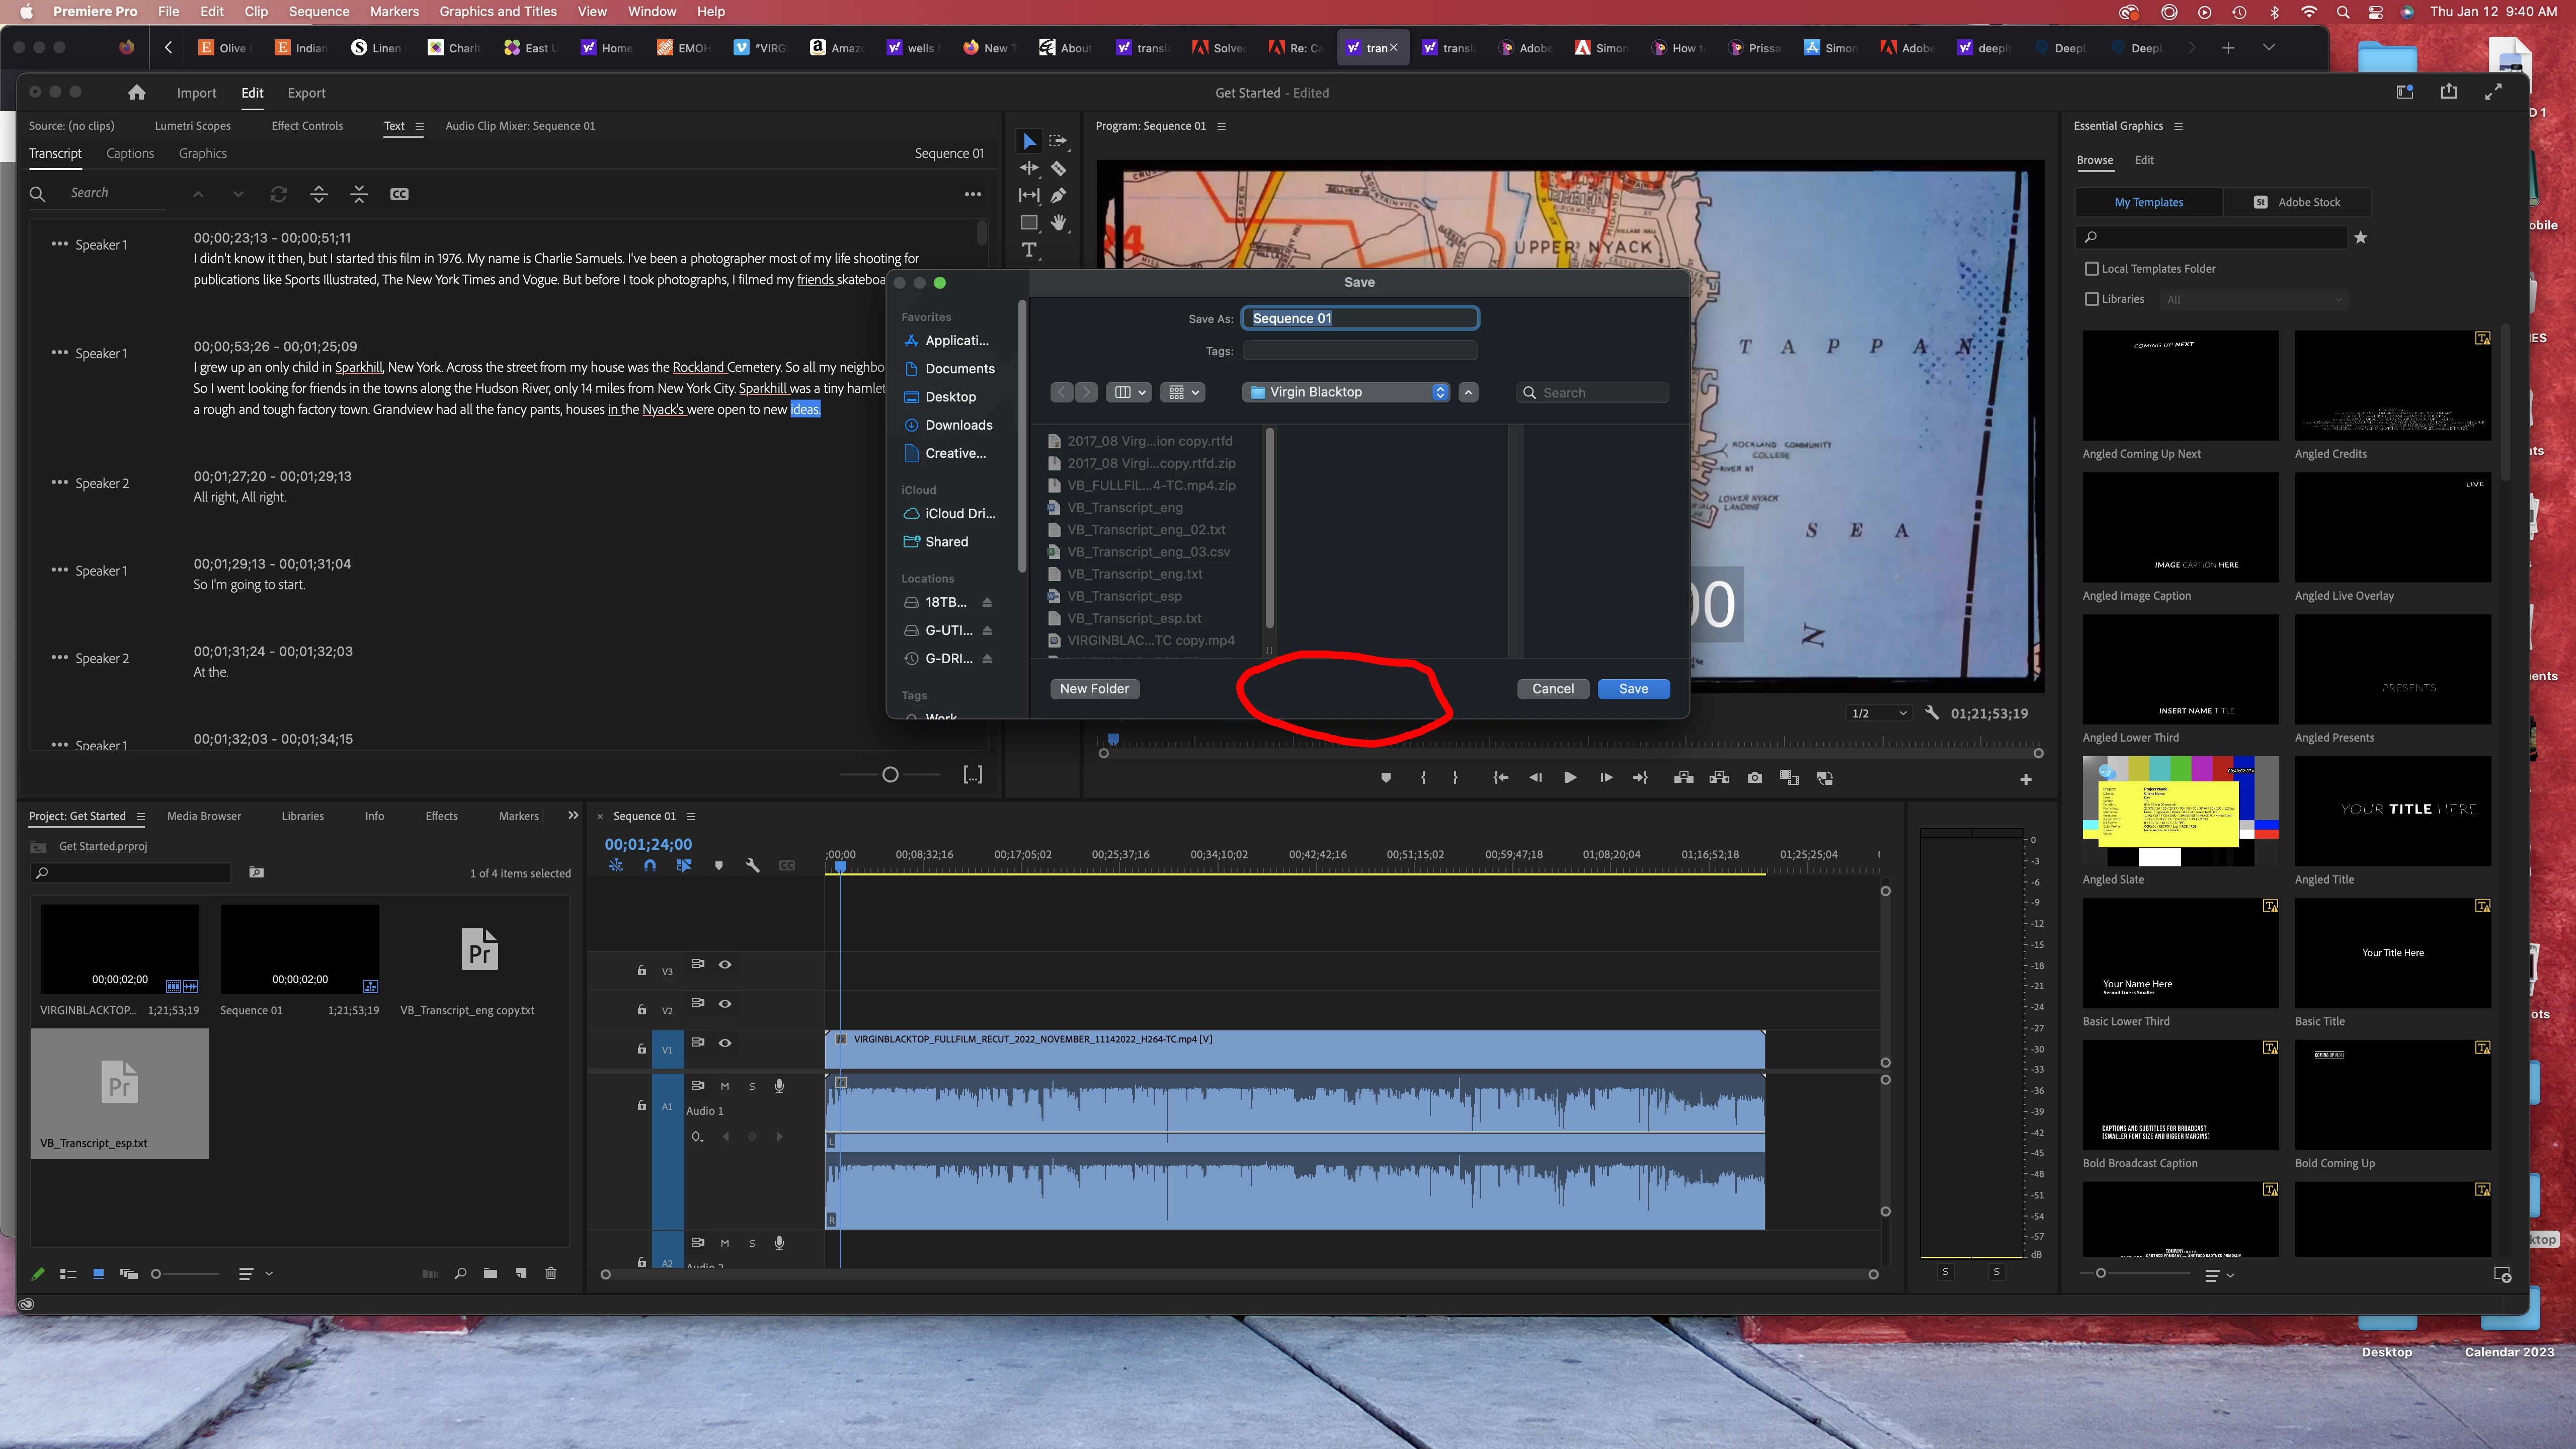Open the Virgin Blacktop folder dropdown

(x=1347, y=392)
